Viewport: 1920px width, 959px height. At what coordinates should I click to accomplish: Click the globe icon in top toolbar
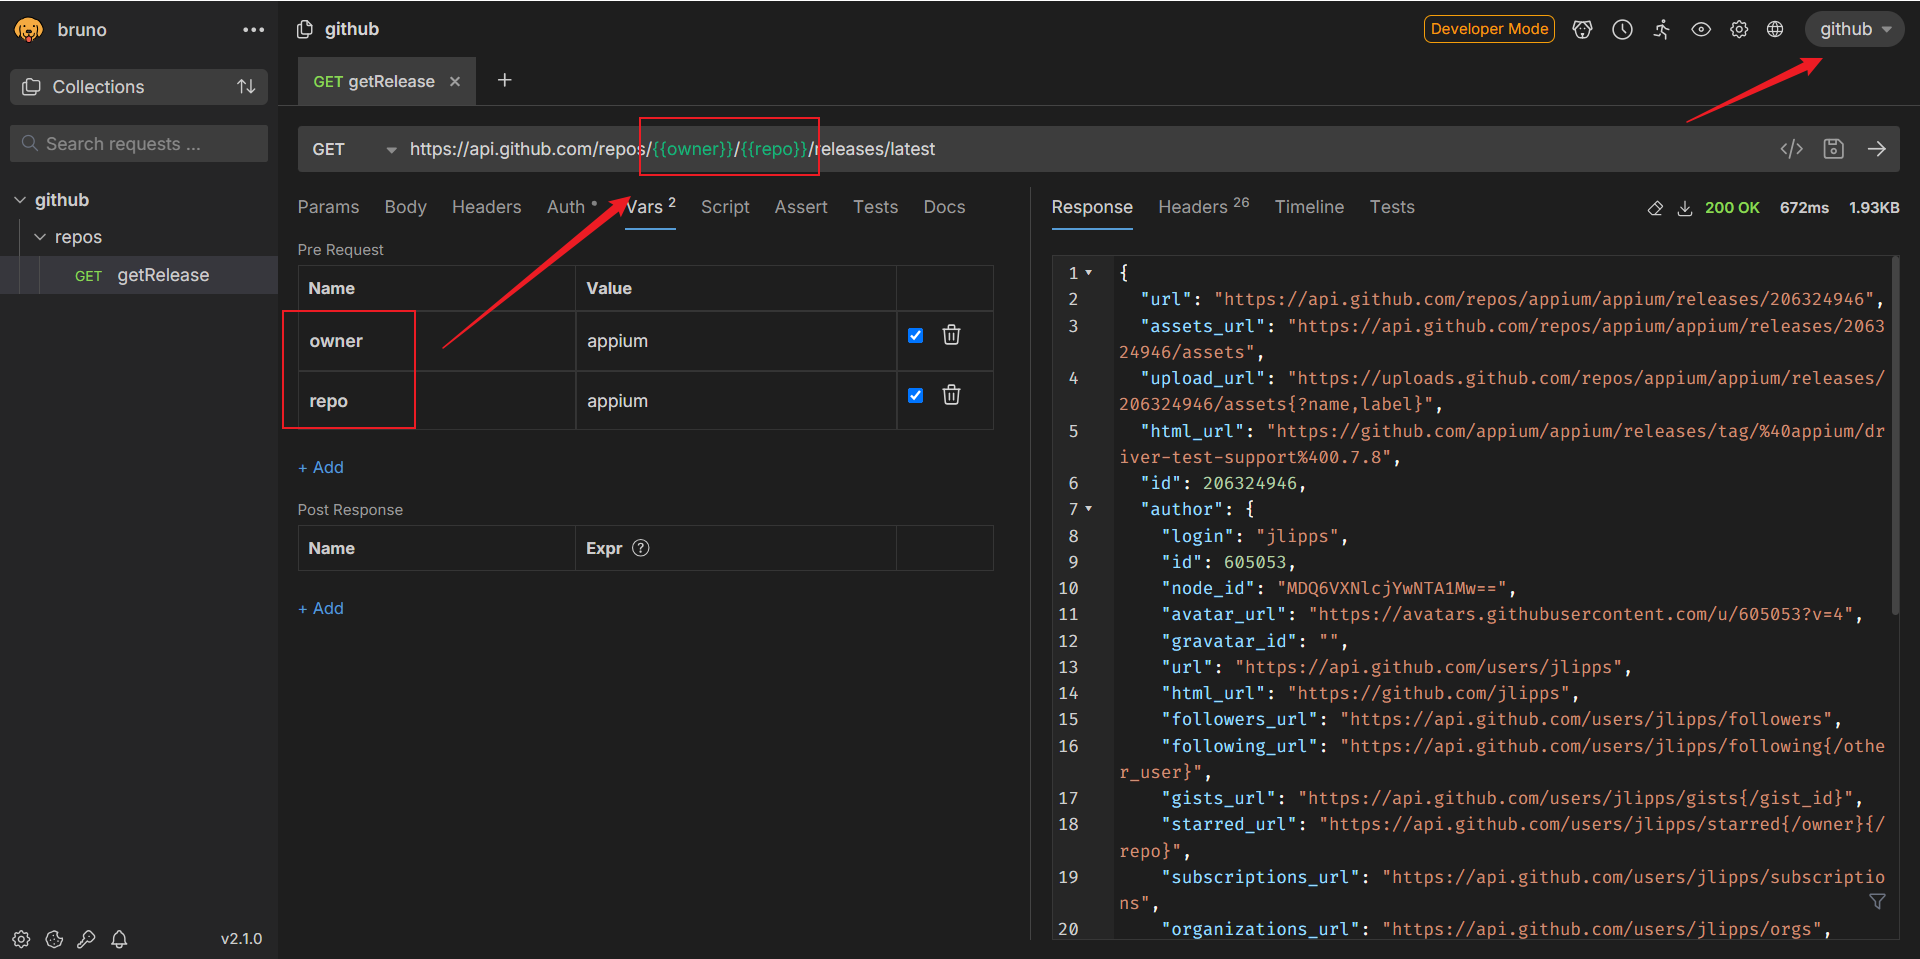pyautogui.click(x=1775, y=29)
